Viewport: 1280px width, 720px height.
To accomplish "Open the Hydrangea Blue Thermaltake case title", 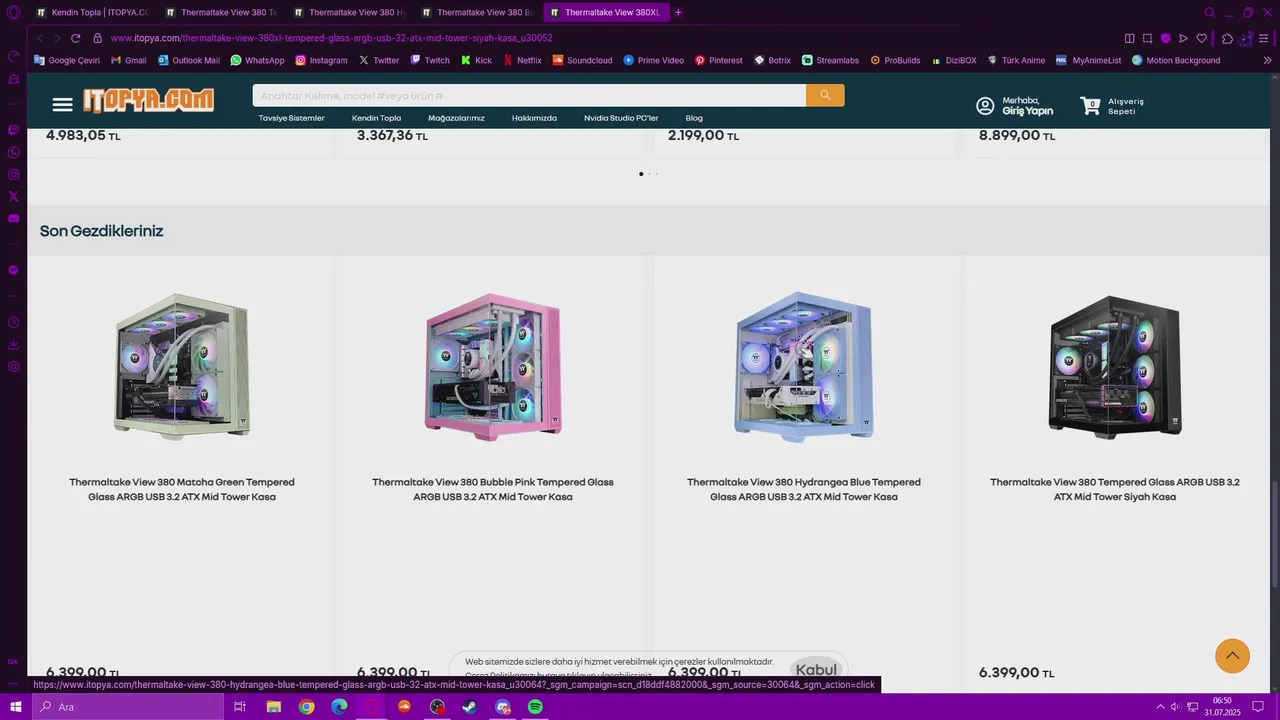I will [x=804, y=489].
